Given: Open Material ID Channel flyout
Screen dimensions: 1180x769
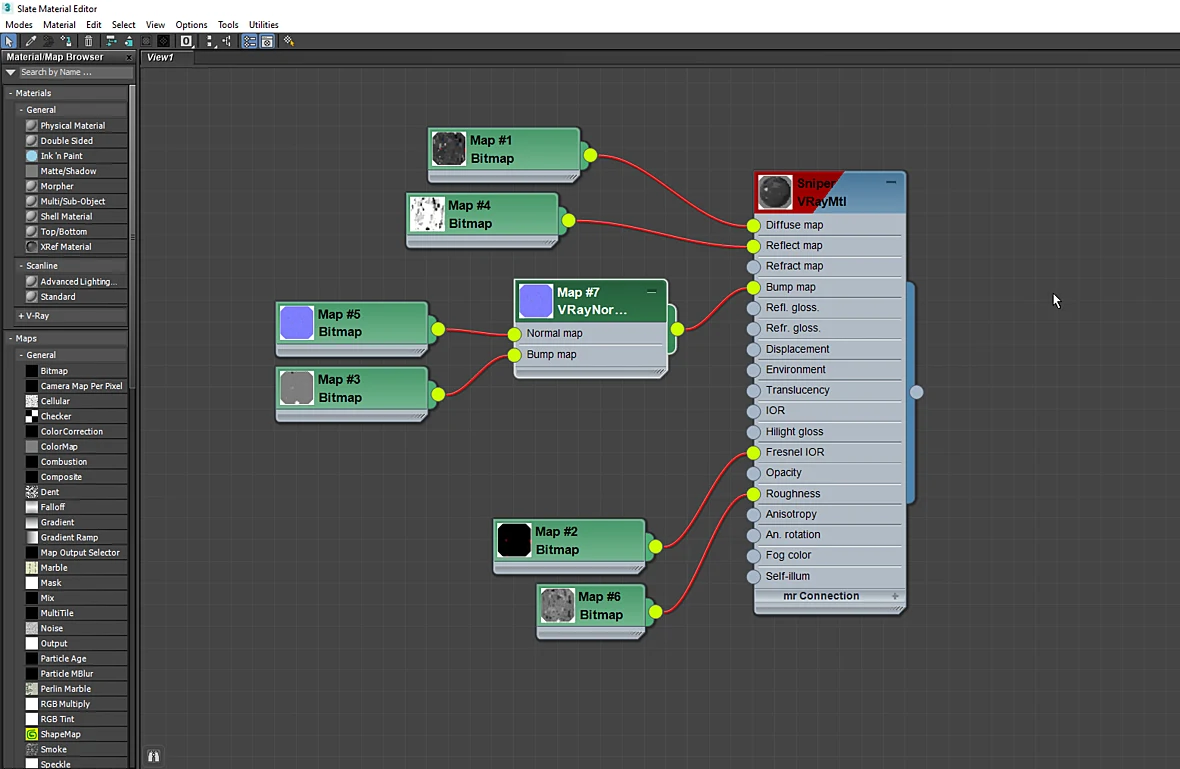Looking at the screenshot, I should click(187, 41).
